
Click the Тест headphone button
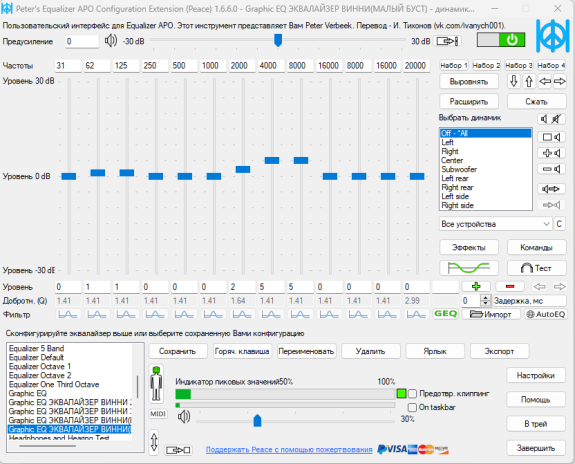pyautogui.click(x=536, y=268)
